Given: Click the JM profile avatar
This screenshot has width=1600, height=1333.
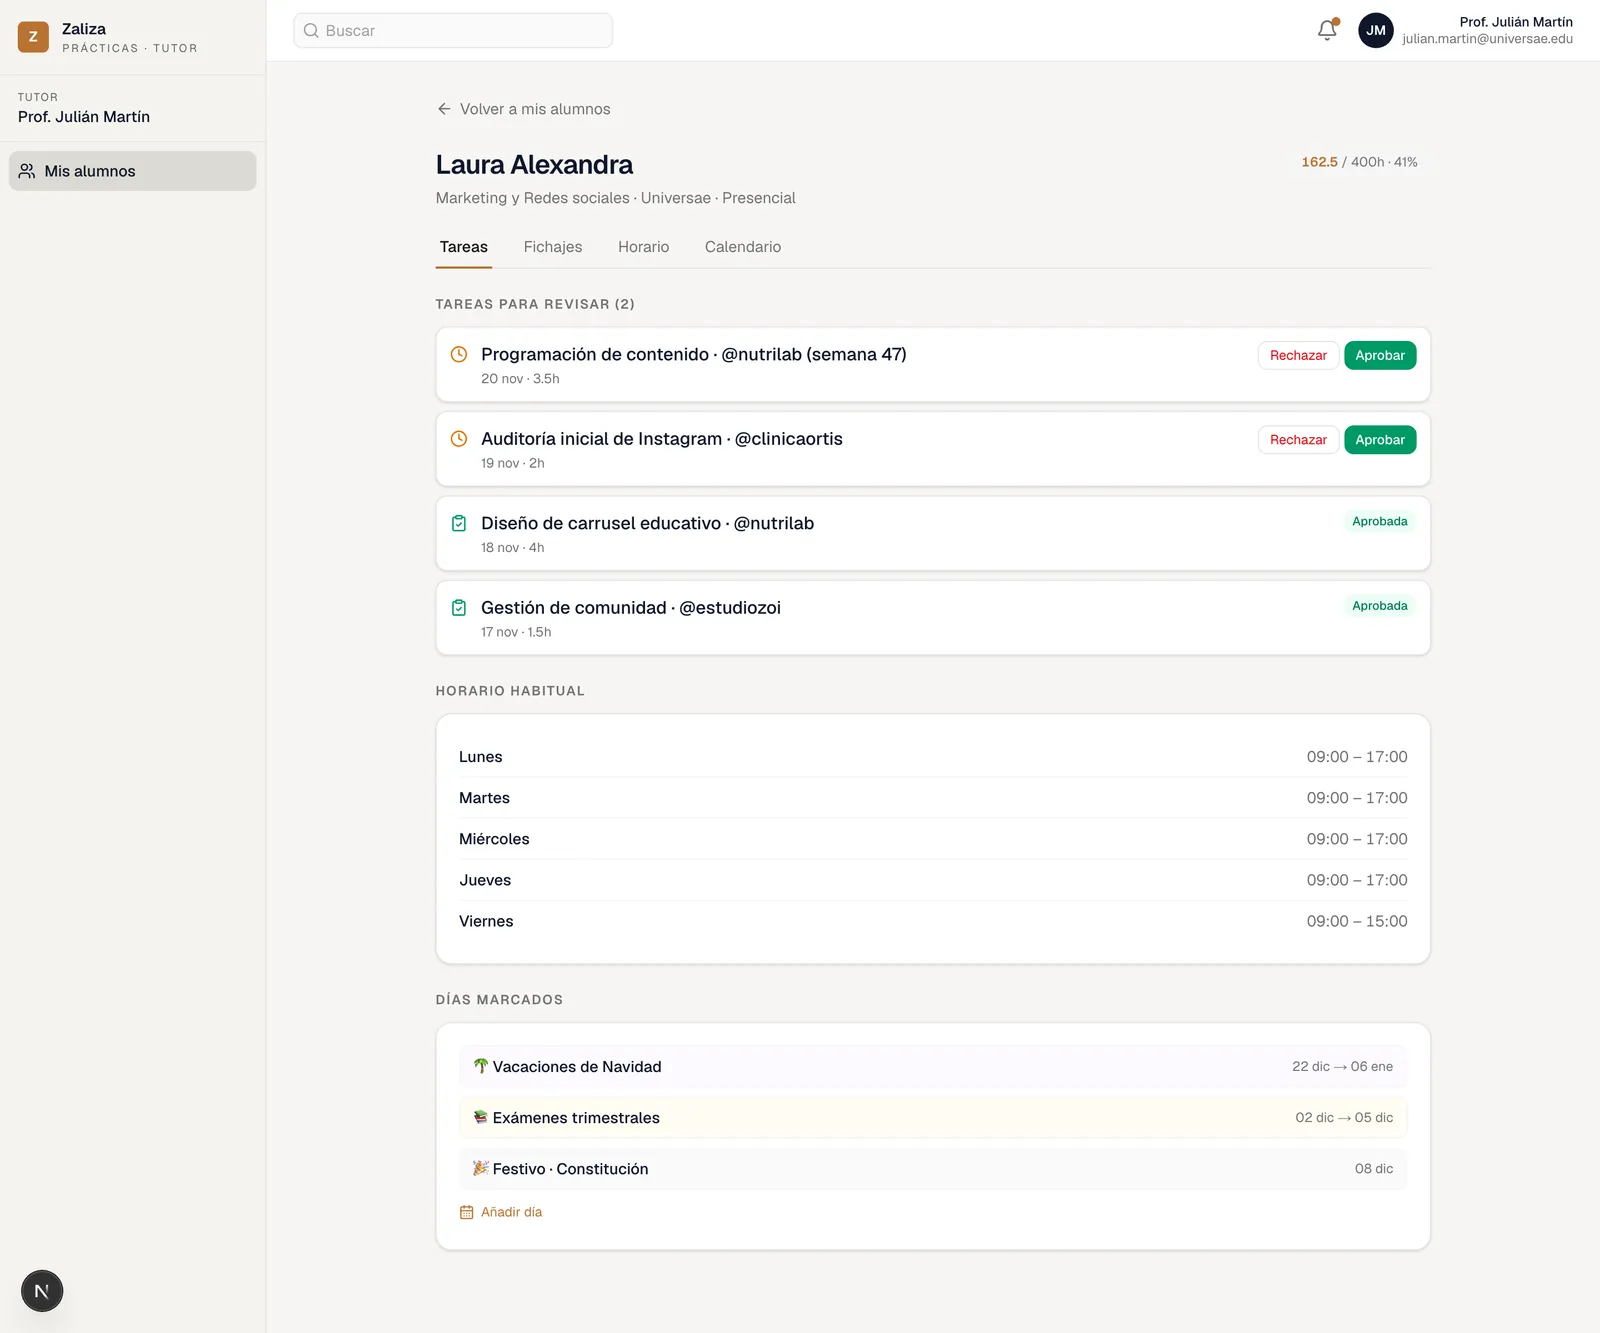Looking at the screenshot, I should point(1376,30).
